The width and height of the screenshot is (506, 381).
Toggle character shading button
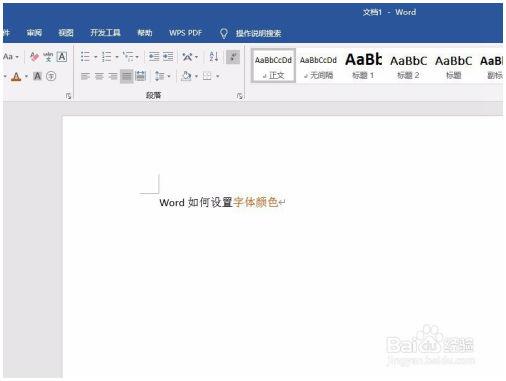(x=37, y=76)
